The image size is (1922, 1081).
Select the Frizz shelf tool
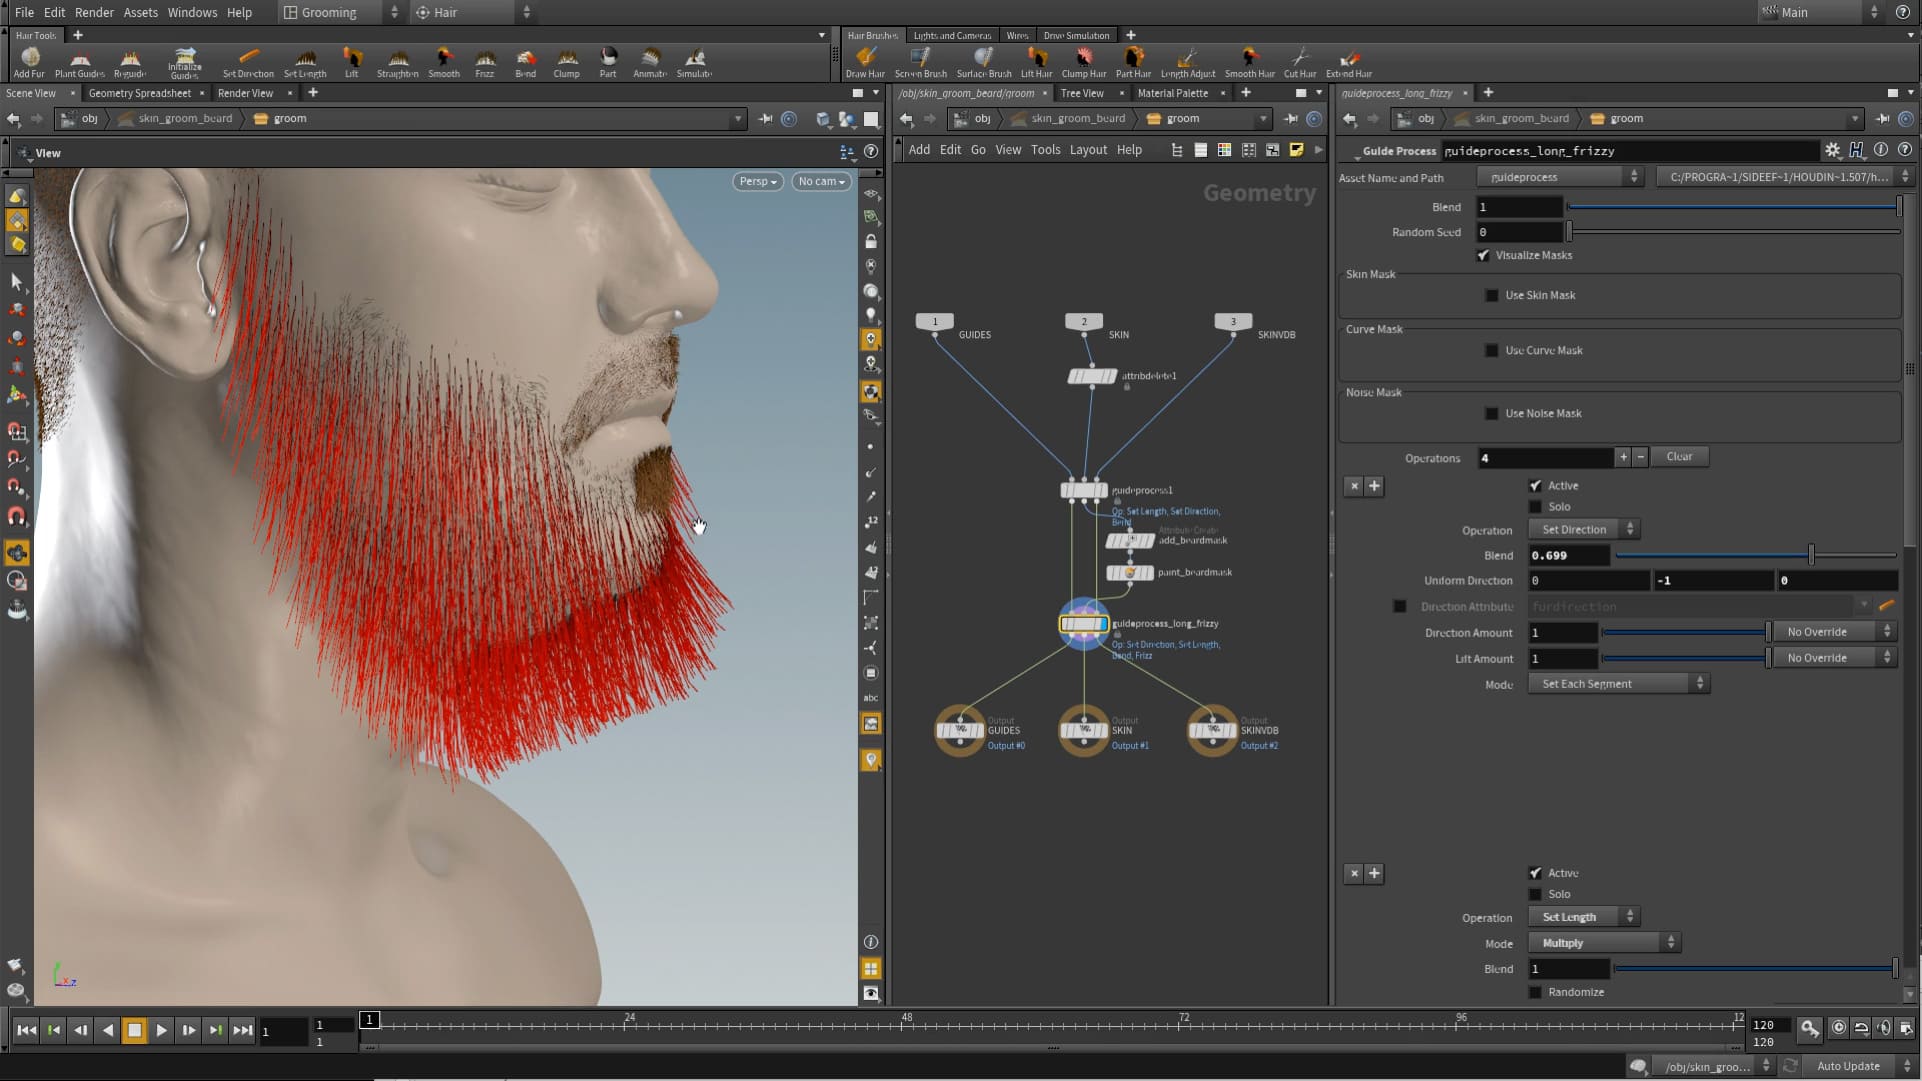(485, 61)
